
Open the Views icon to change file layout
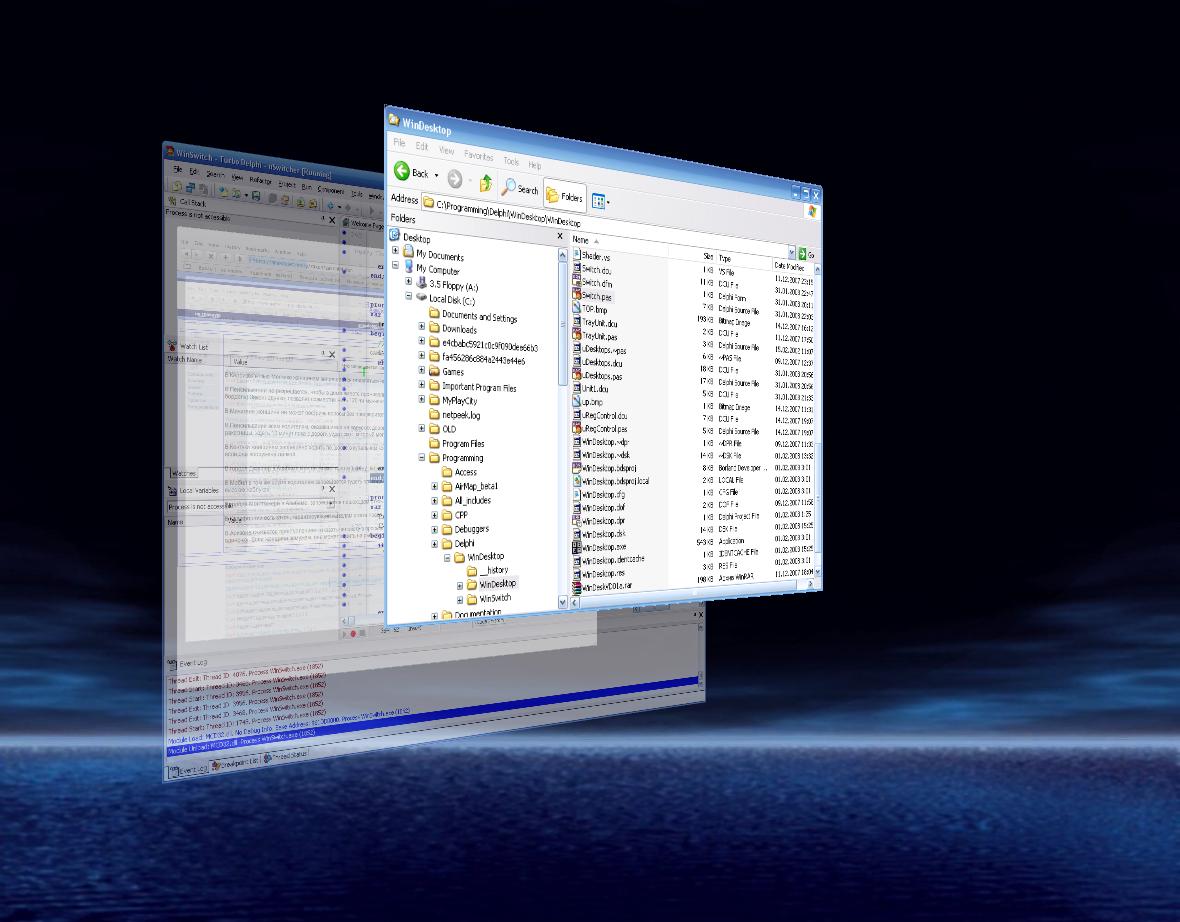(x=599, y=200)
